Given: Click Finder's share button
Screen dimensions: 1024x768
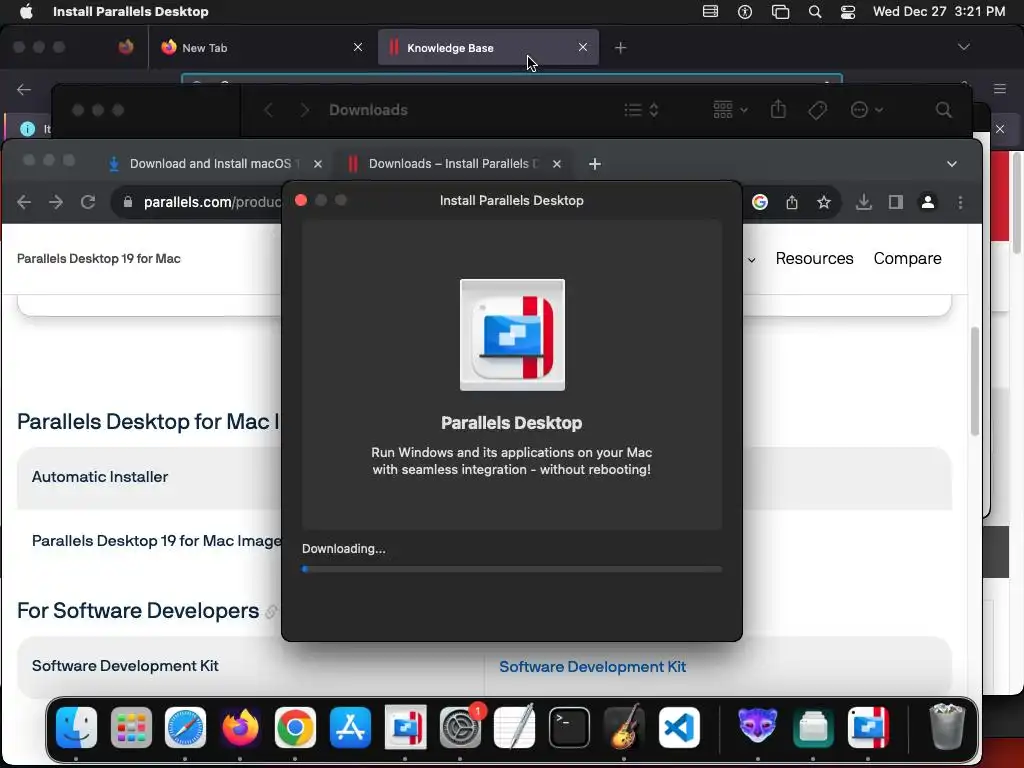Looking at the screenshot, I should [x=778, y=110].
